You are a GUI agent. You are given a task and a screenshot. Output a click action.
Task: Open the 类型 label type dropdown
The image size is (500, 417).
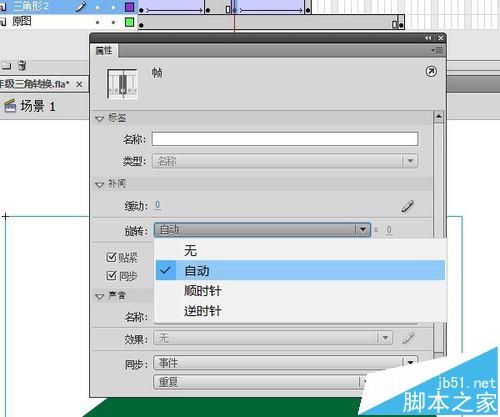(285, 161)
